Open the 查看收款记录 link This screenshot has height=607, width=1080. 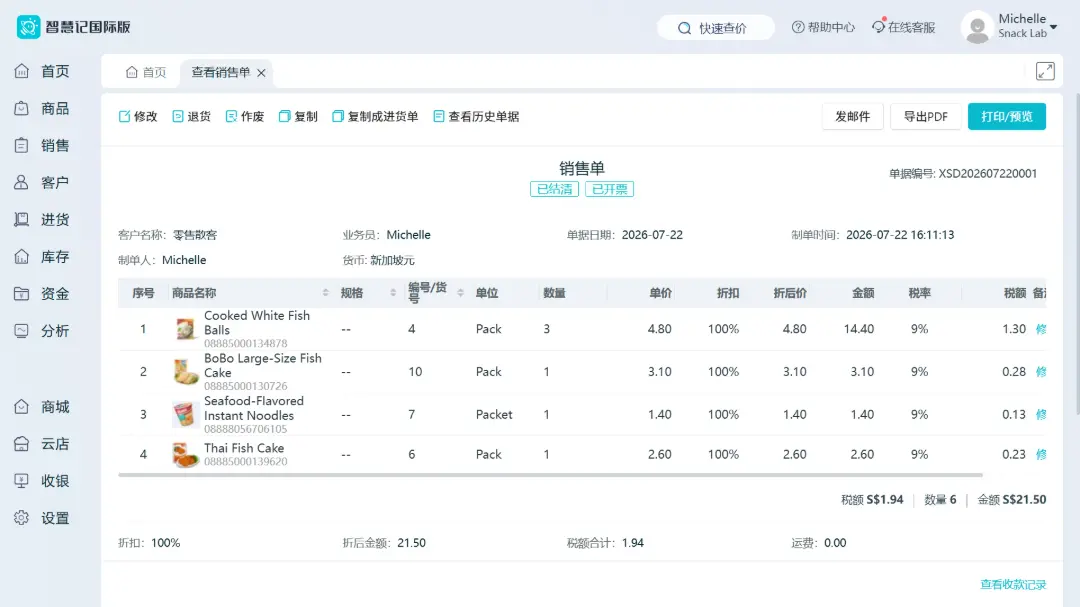(x=1012, y=584)
